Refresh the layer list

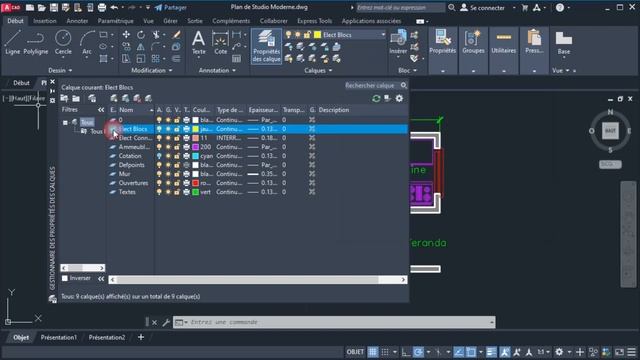[376, 98]
